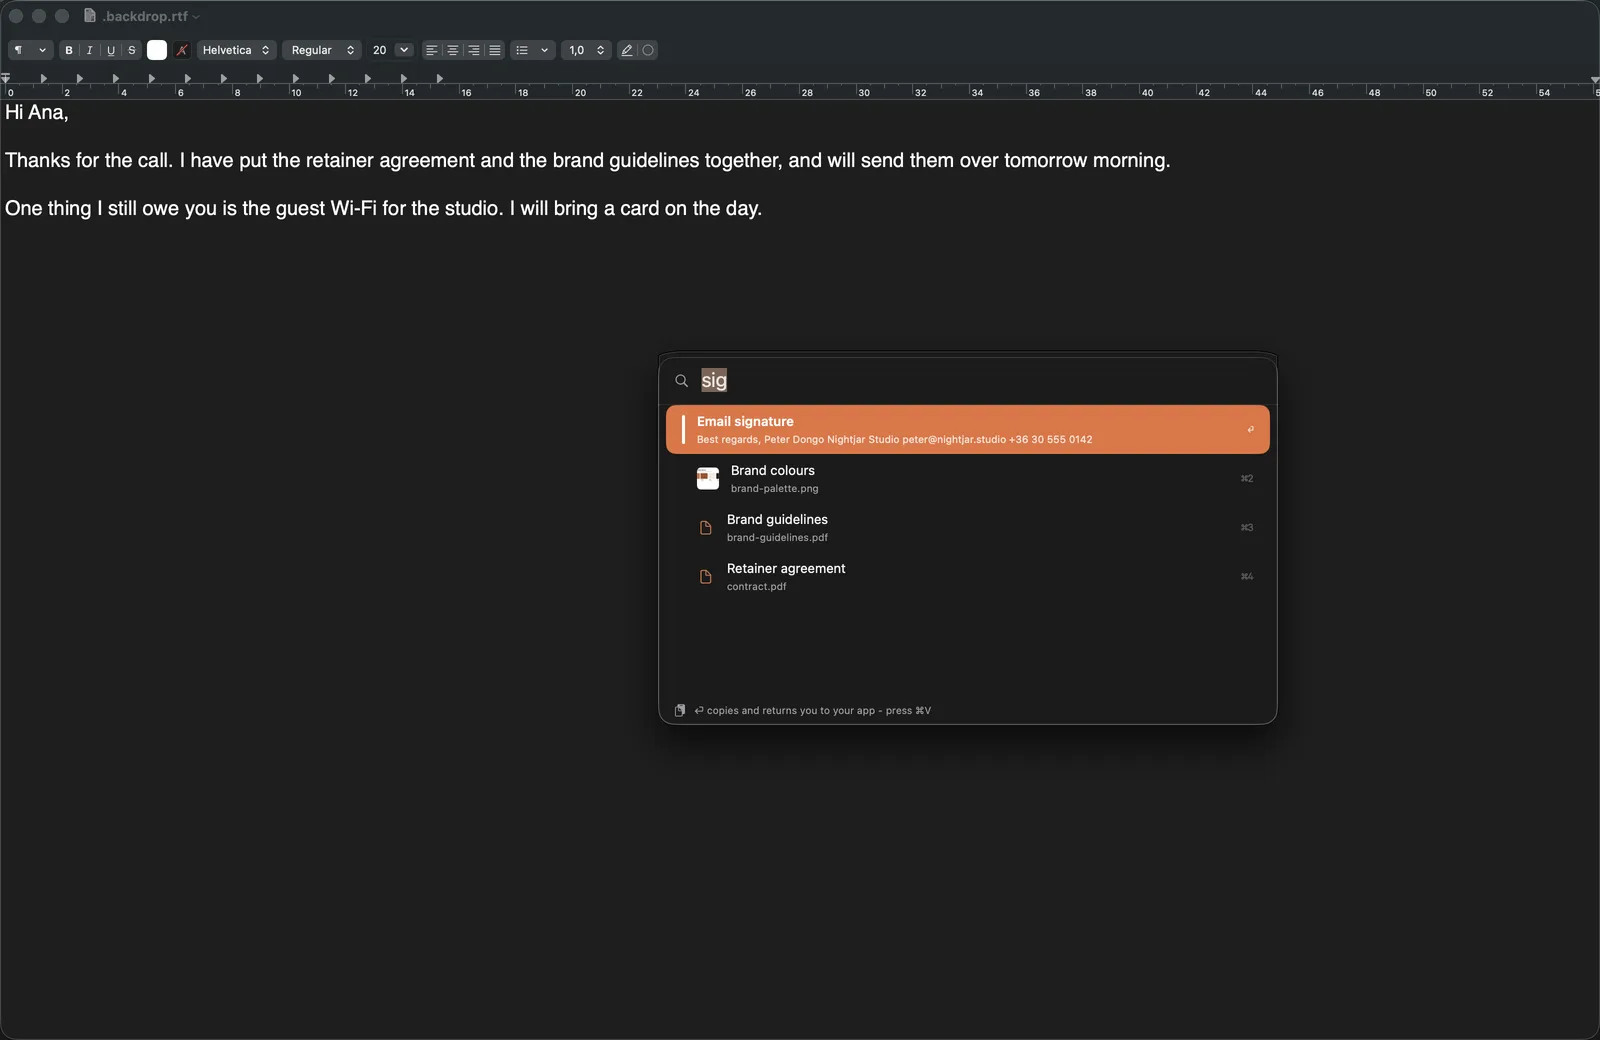Screen dimensions: 1600x1040
Task: Toggle italic formatting
Action: (90, 50)
